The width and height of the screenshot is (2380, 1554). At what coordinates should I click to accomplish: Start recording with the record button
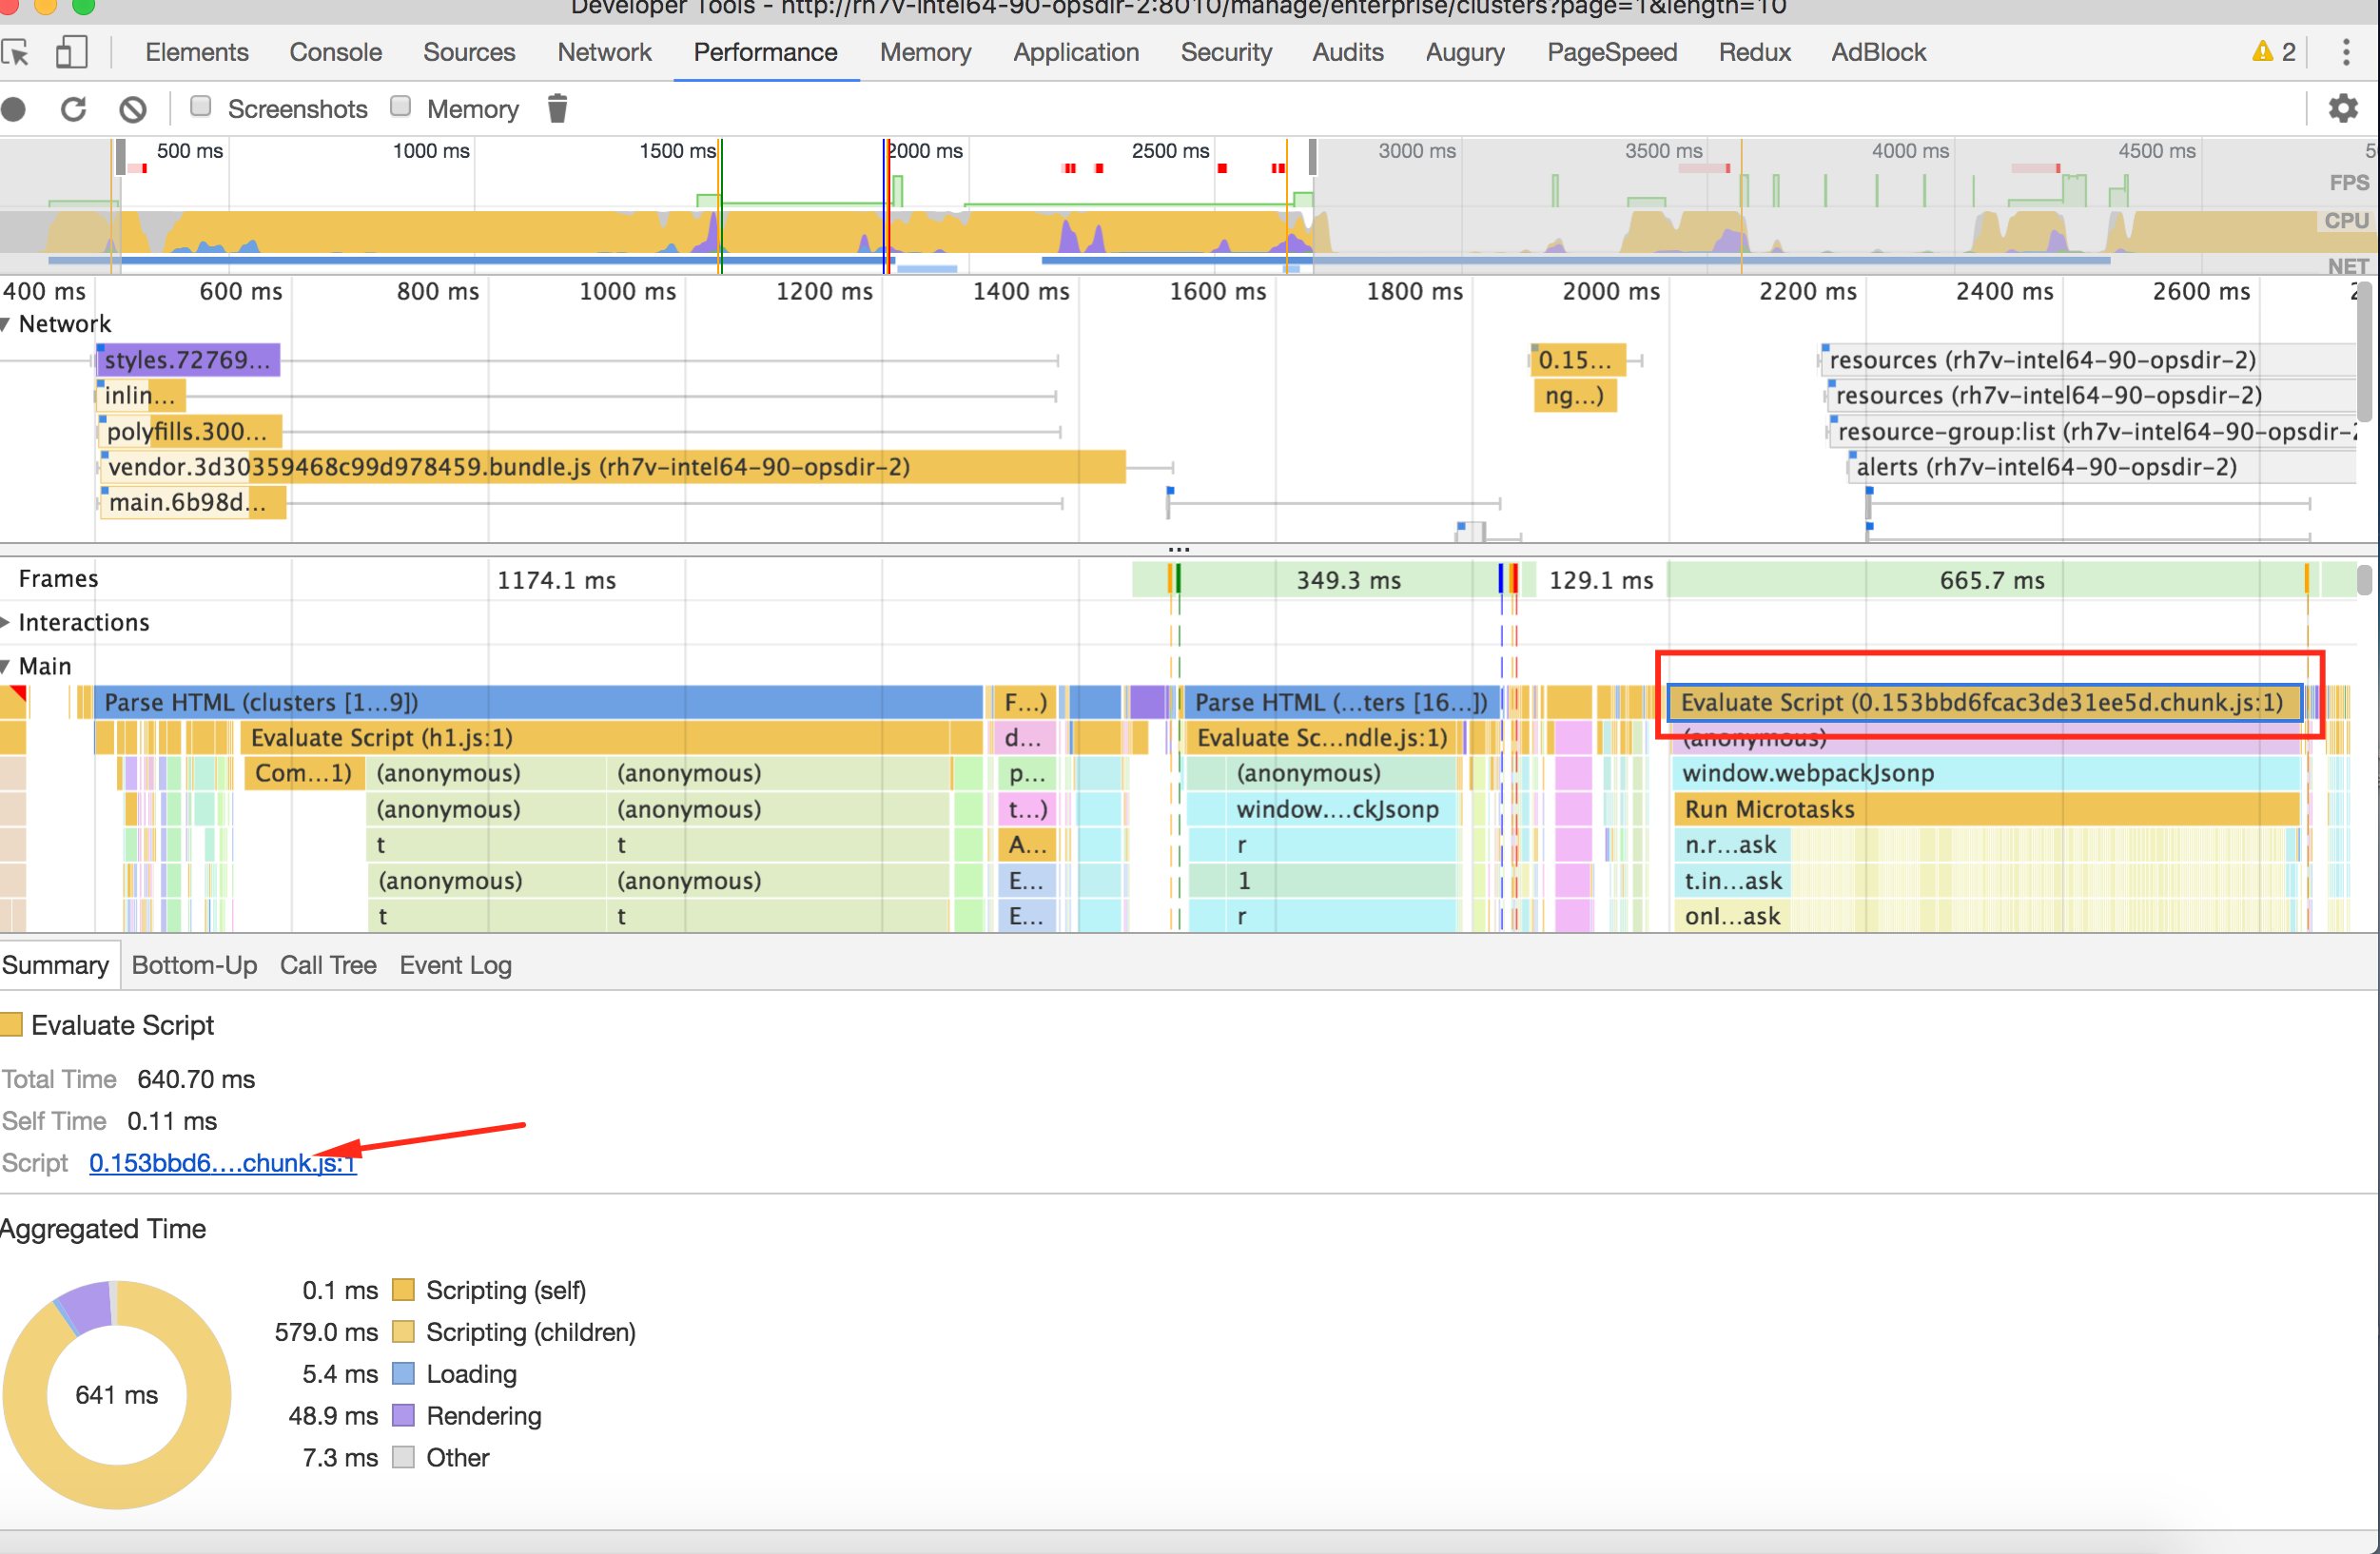point(14,109)
